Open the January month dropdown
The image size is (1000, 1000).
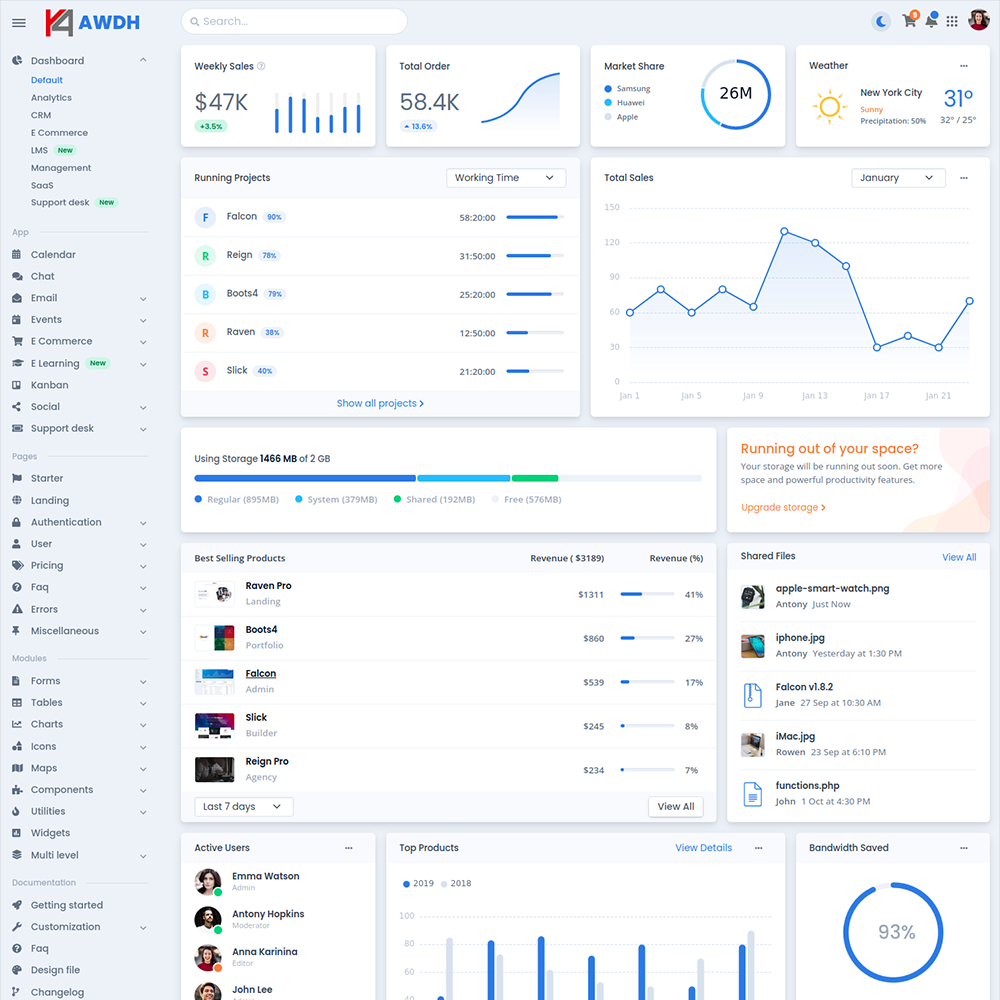tap(898, 178)
